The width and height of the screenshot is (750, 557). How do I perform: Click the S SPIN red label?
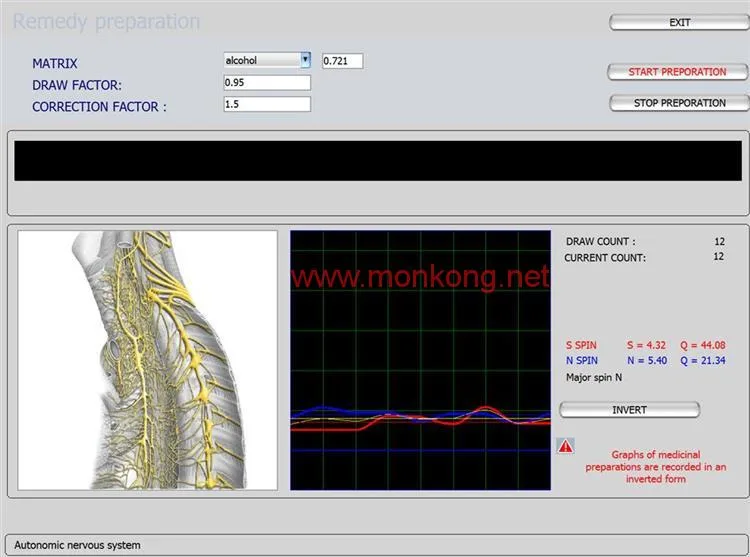[x=581, y=345]
